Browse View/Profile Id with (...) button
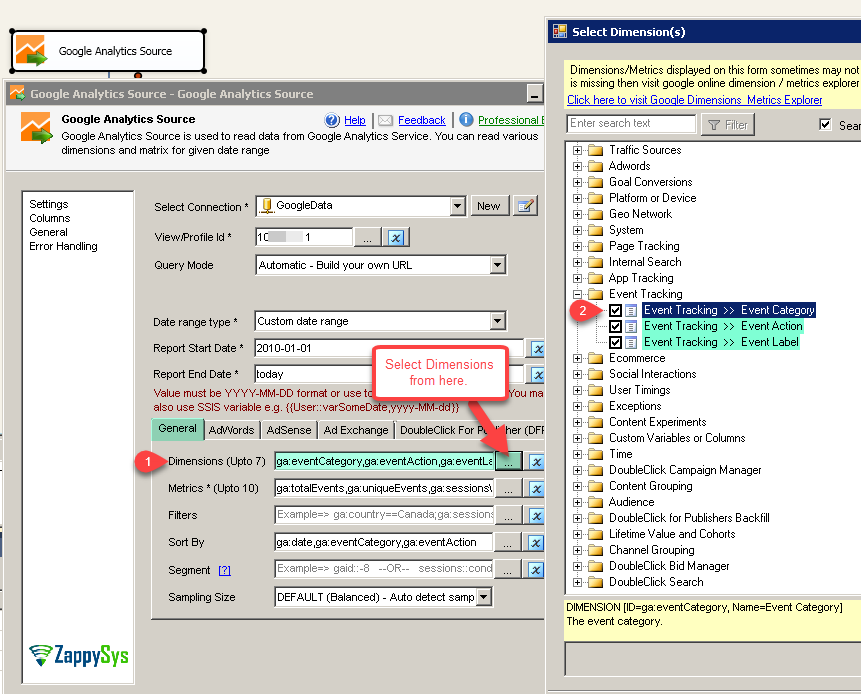861x694 pixels. pos(367,237)
